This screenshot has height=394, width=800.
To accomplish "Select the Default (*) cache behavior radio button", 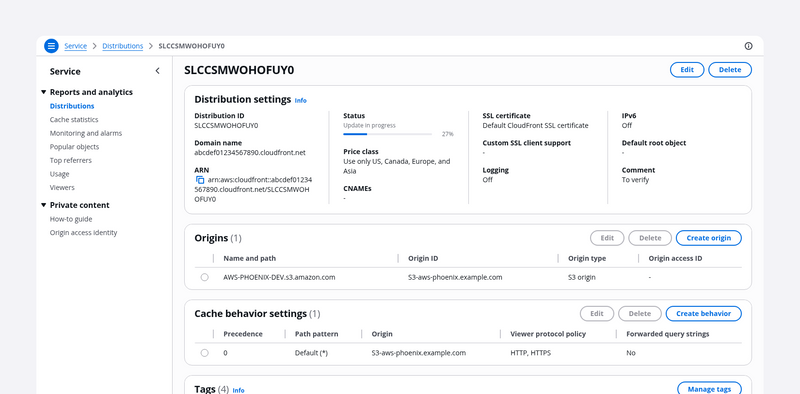I will pyautogui.click(x=205, y=353).
